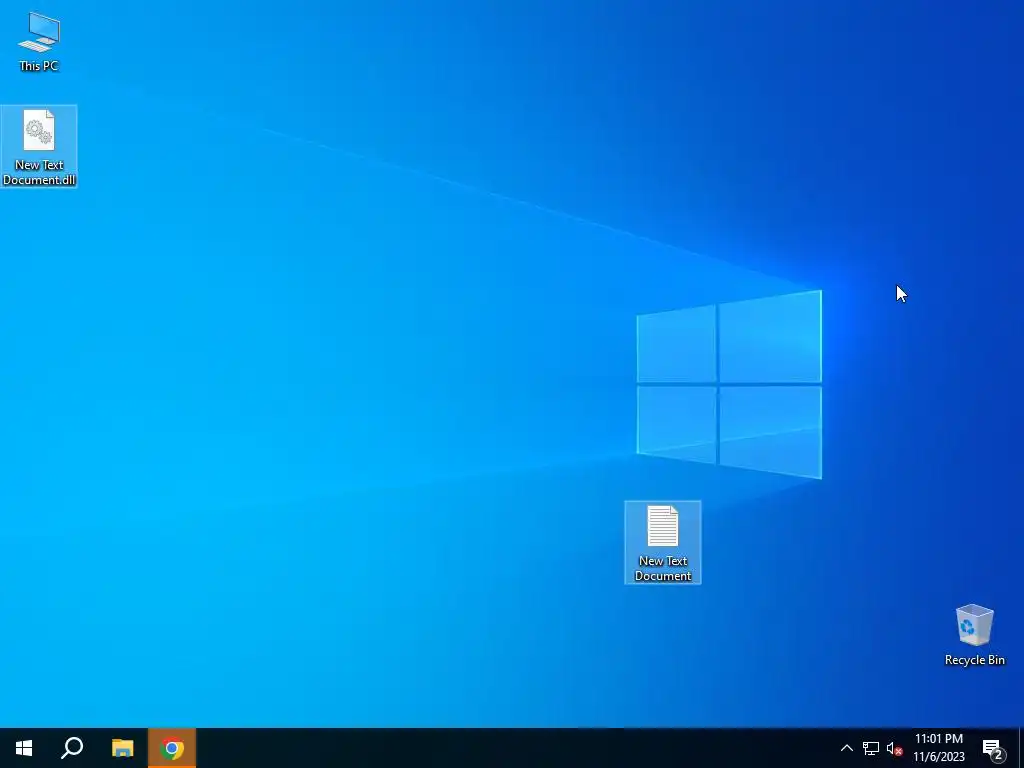Open taskbar Search magnifier
This screenshot has width=1024, height=768.
tap(72, 748)
